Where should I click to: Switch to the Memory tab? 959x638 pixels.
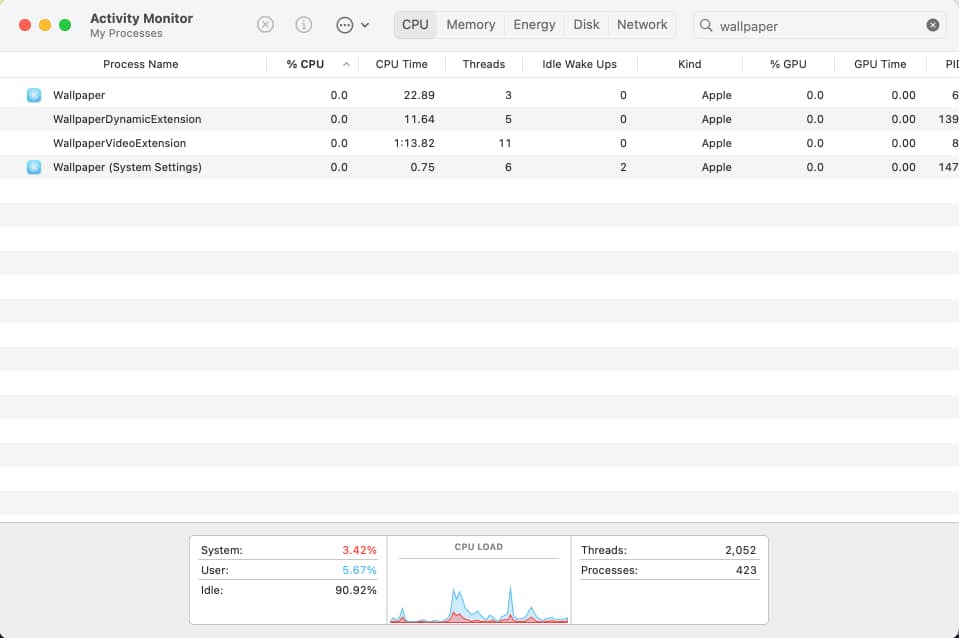[x=471, y=24]
